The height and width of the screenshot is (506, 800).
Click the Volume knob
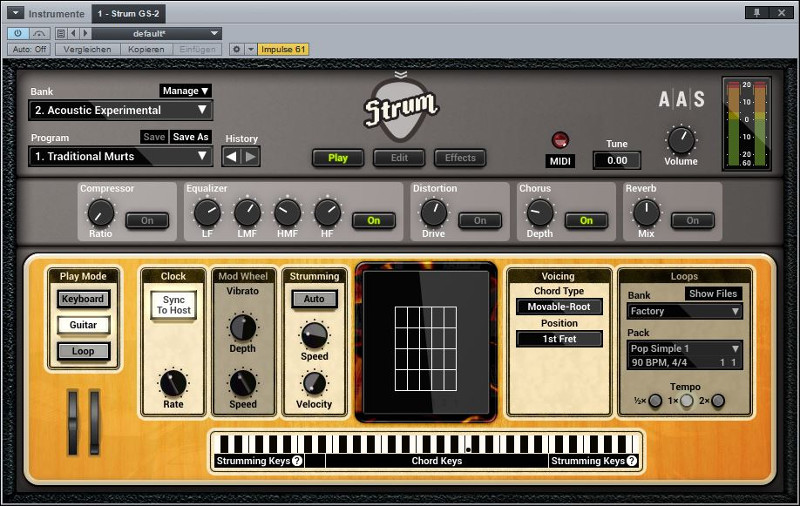pos(681,140)
